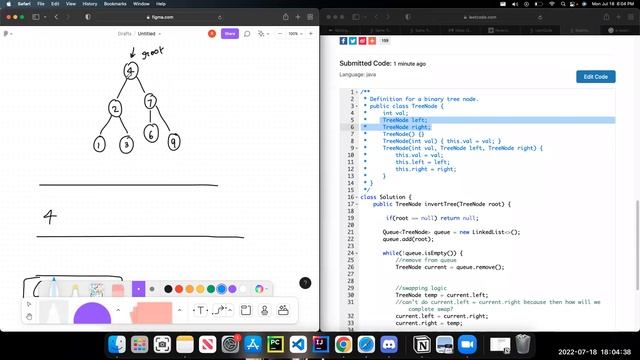This screenshot has width=640, height=360.
Task: Collapse the code fold at line 24
Action: 356,253
